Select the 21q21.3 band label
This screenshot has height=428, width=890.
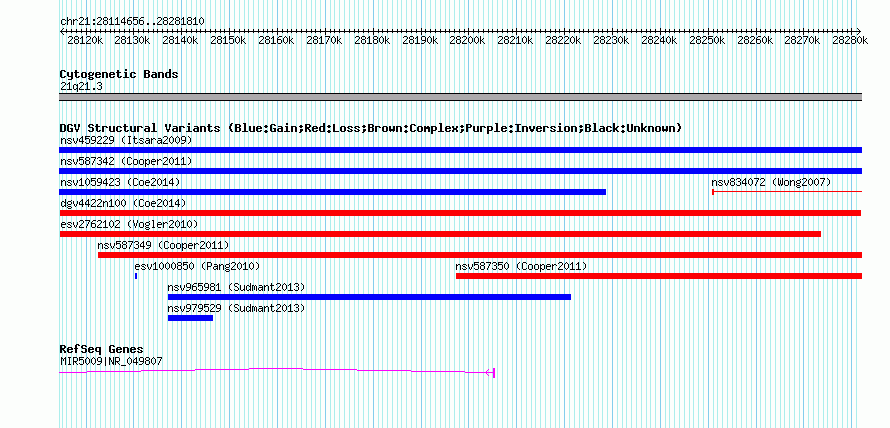[x=81, y=87]
